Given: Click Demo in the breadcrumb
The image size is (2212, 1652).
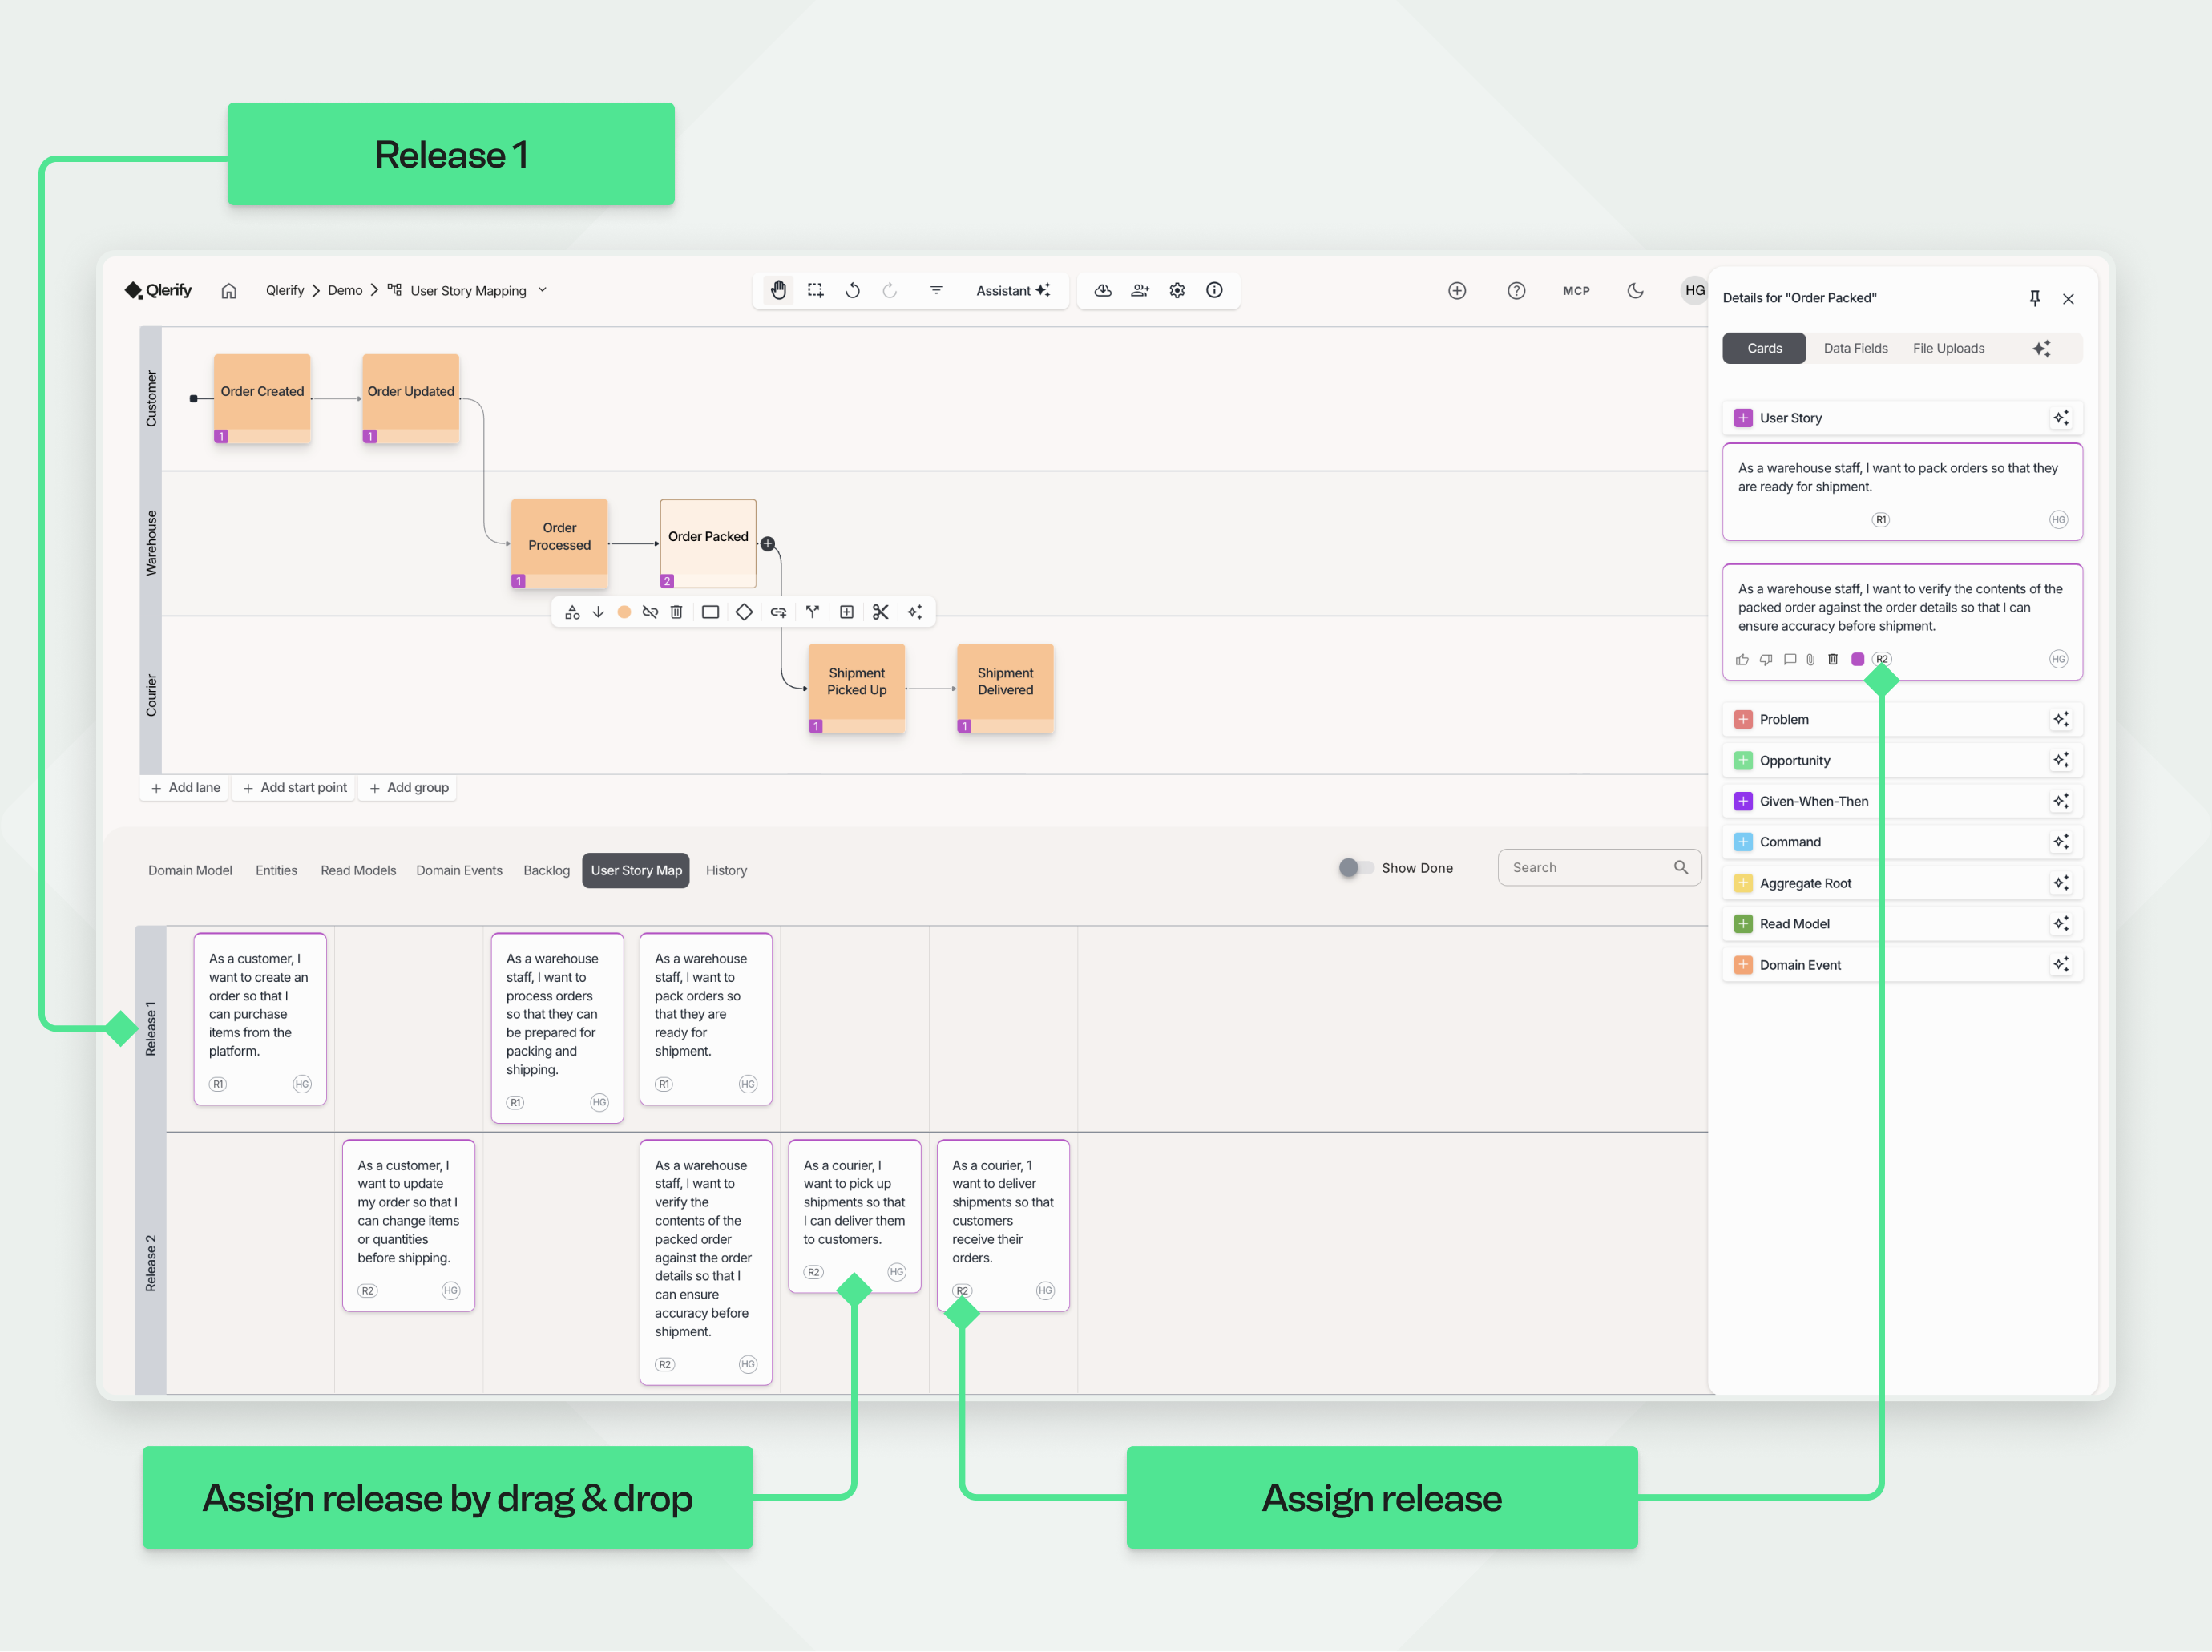Looking at the screenshot, I should [345, 290].
